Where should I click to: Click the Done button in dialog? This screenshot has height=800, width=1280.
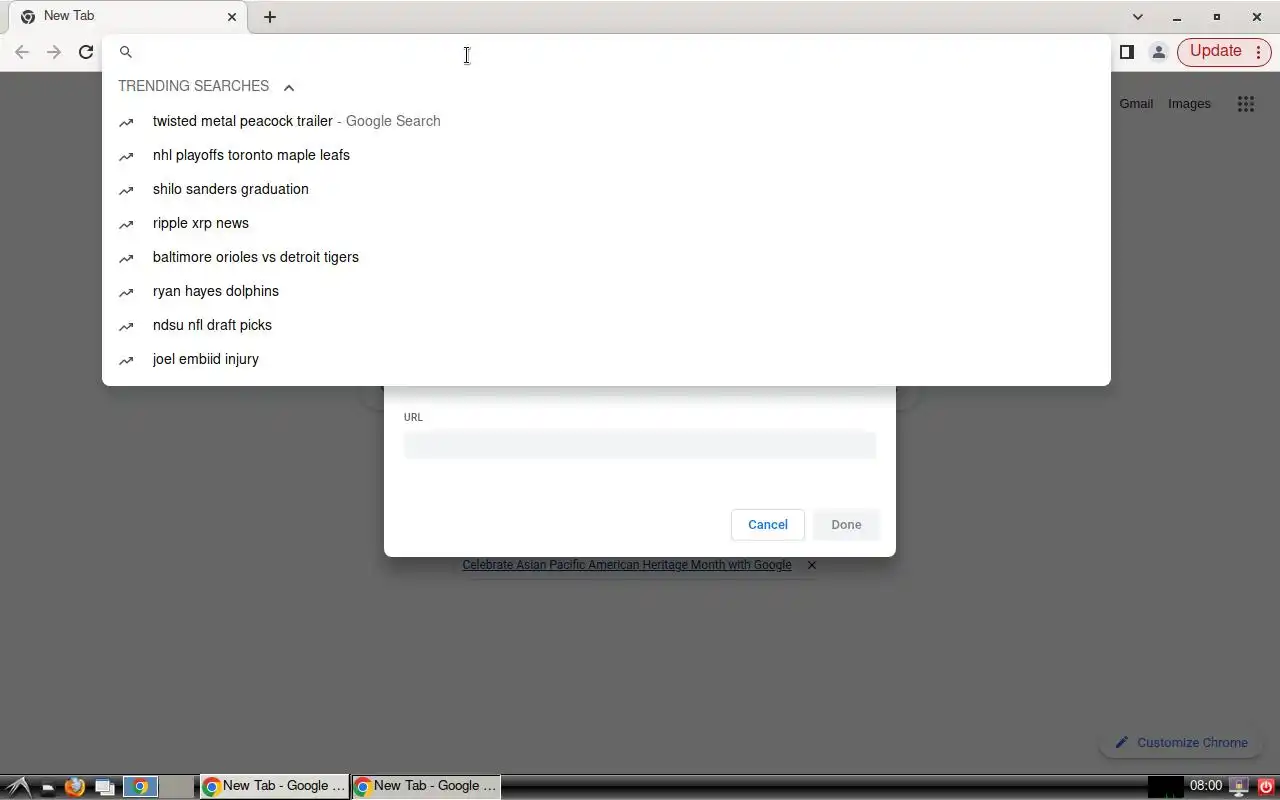coord(846,525)
